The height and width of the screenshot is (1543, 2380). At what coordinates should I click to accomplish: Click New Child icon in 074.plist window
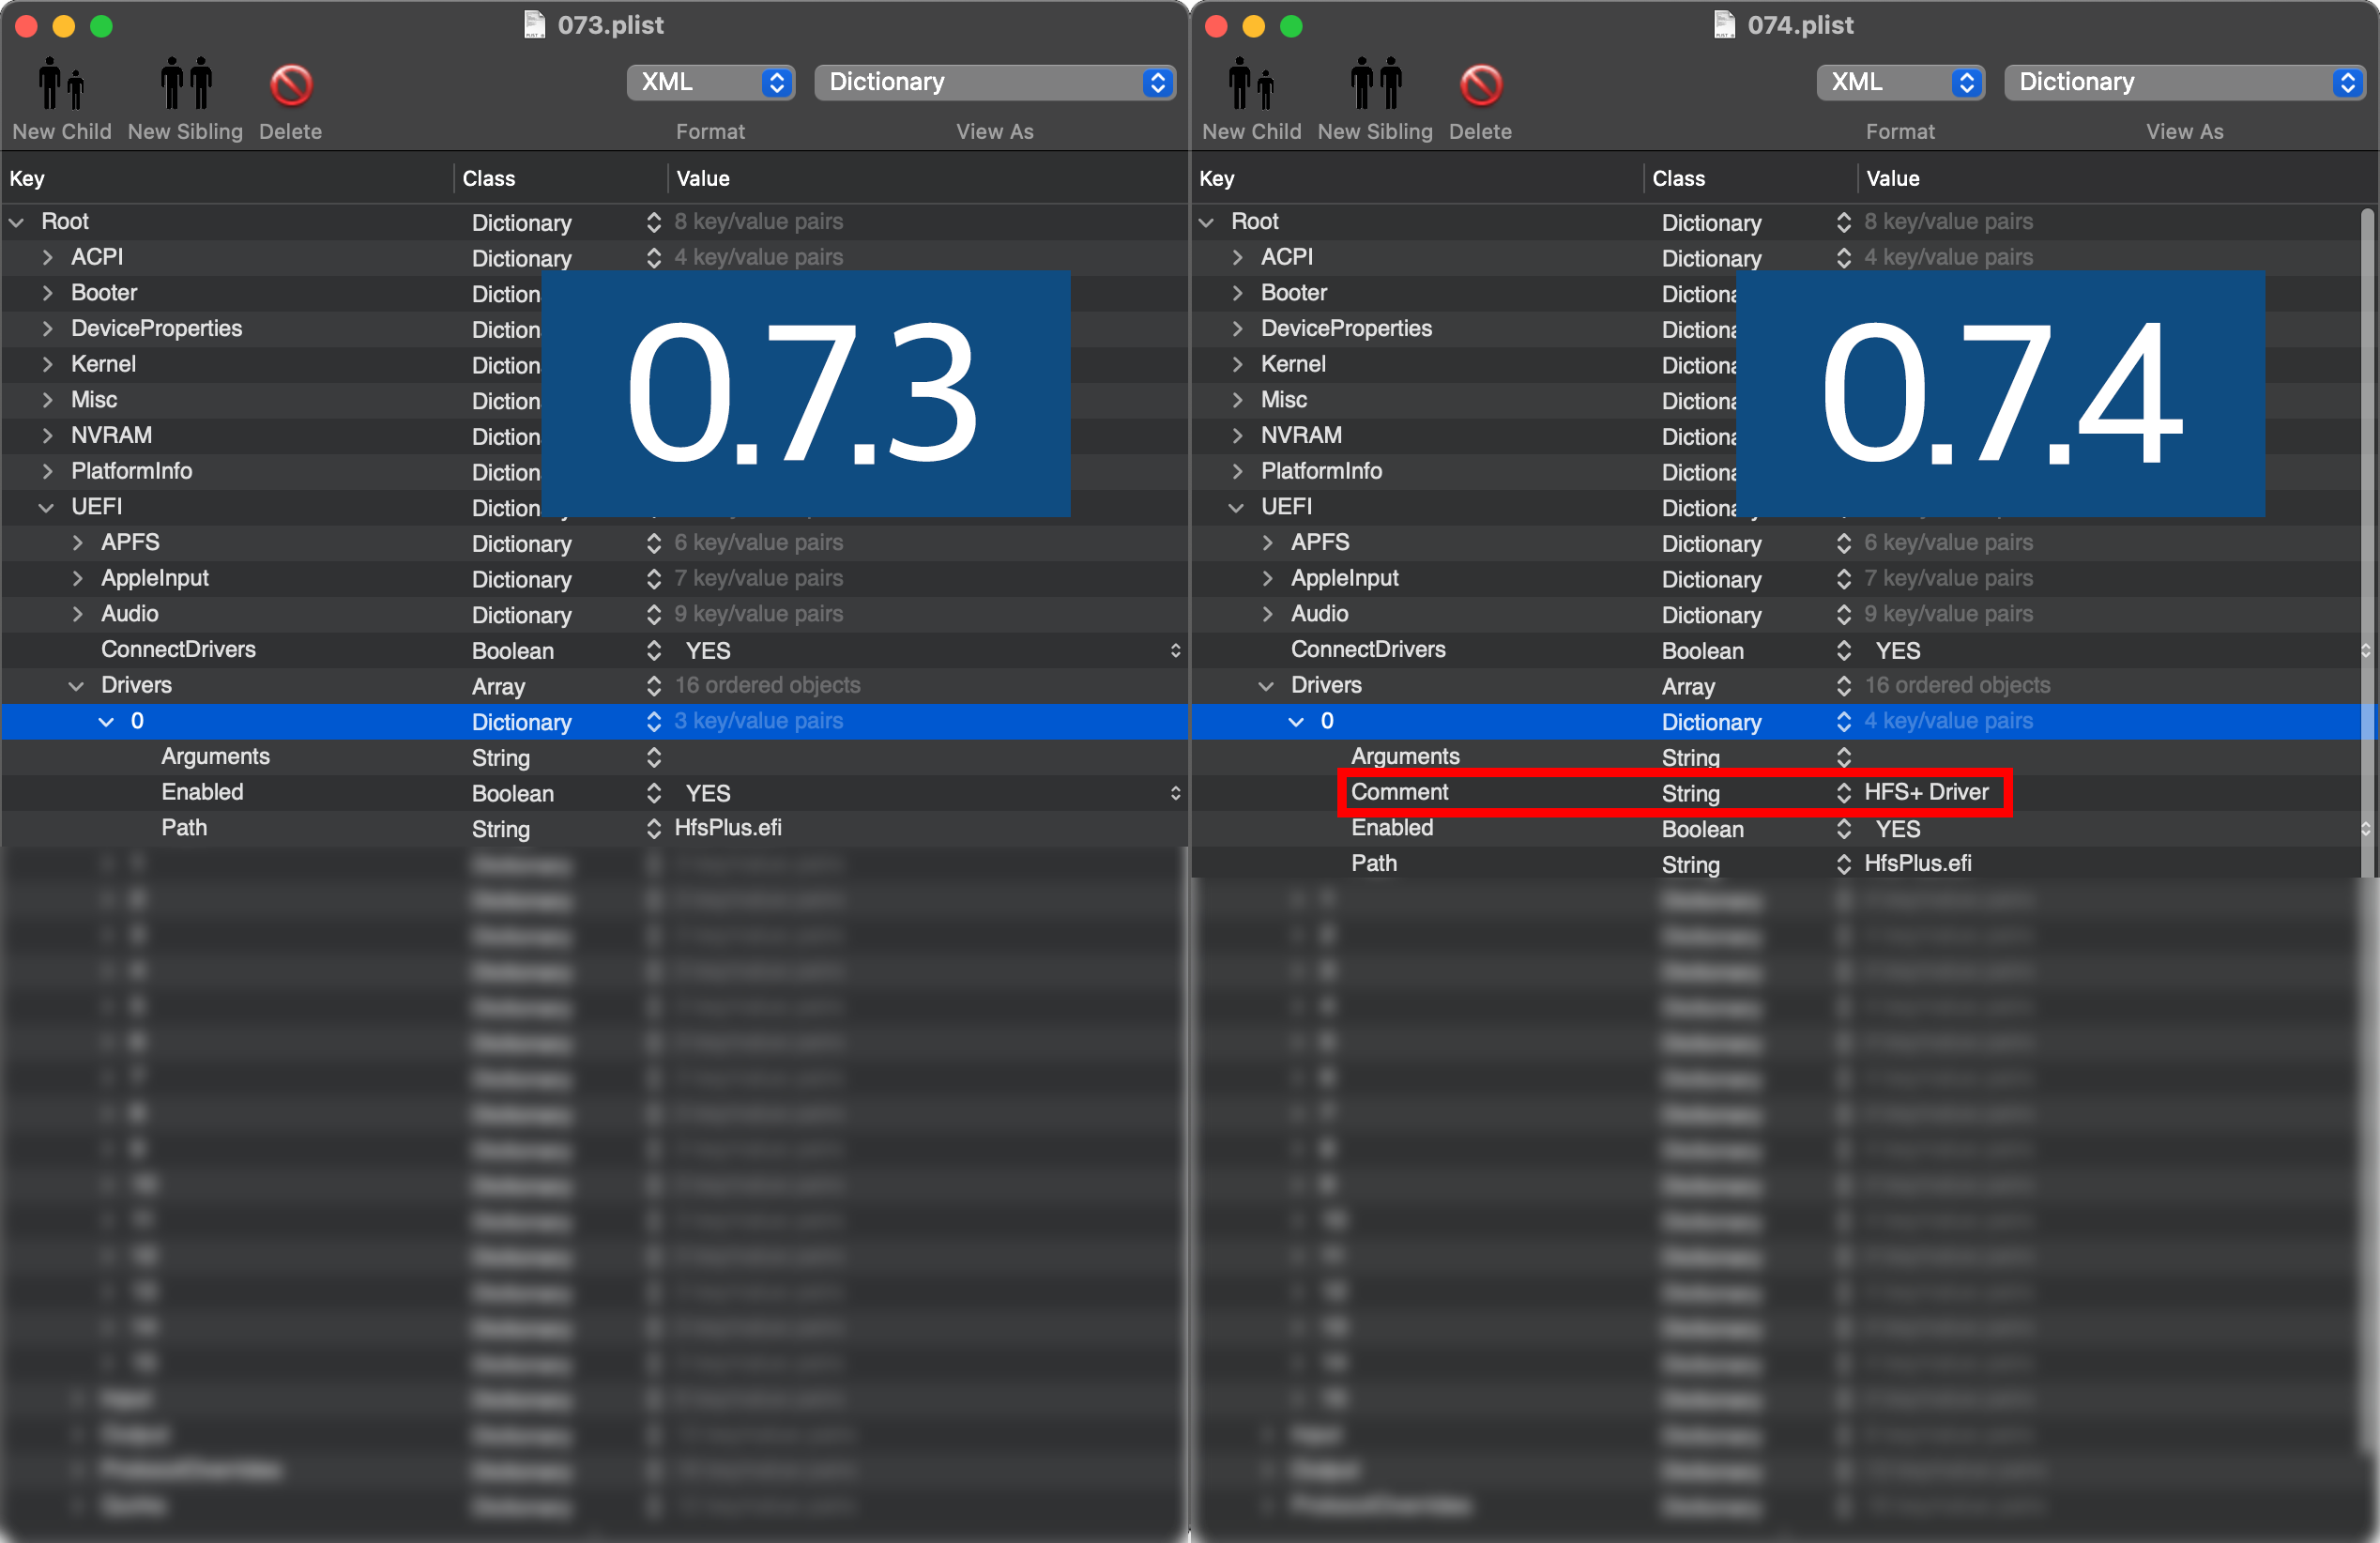(x=1250, y=84)
